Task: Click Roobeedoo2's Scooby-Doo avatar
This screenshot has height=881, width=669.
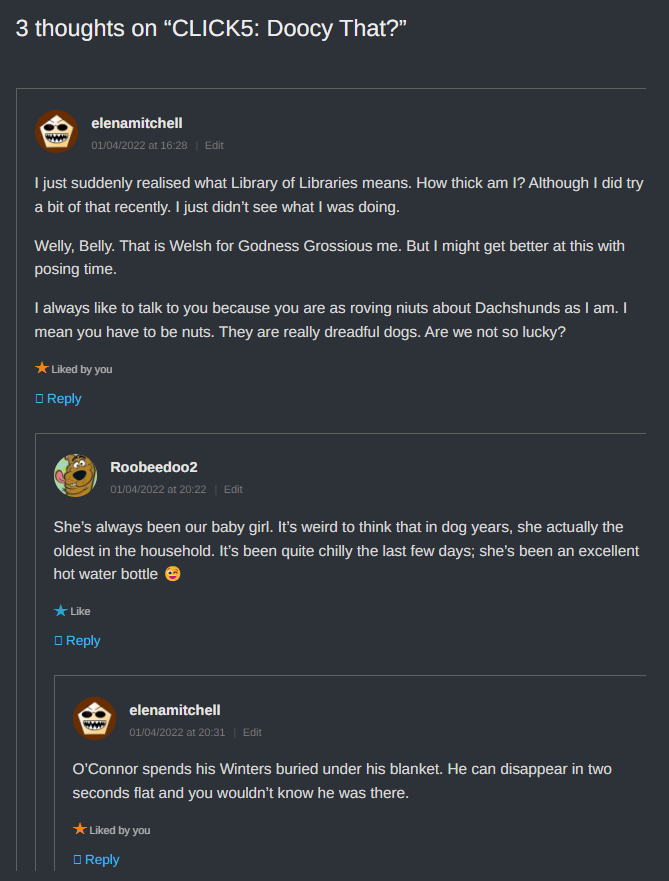Action: 75,475
